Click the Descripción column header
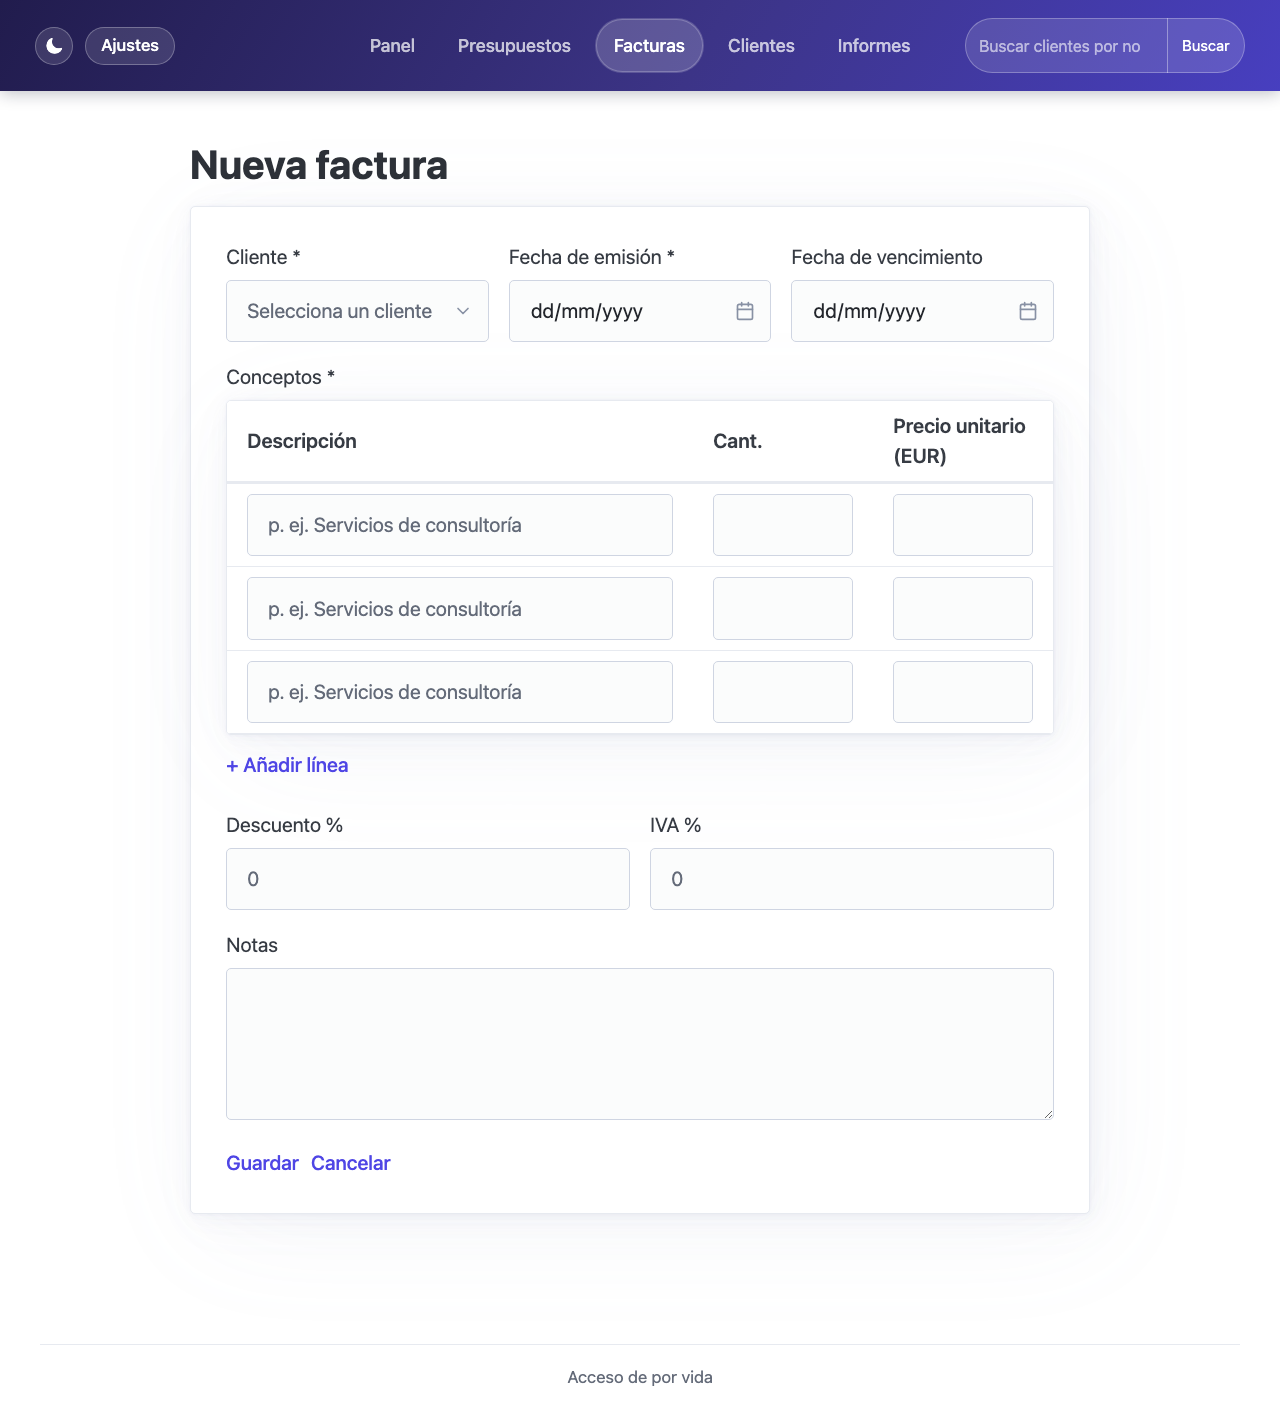1280x1410 pixels. point(302,441)
